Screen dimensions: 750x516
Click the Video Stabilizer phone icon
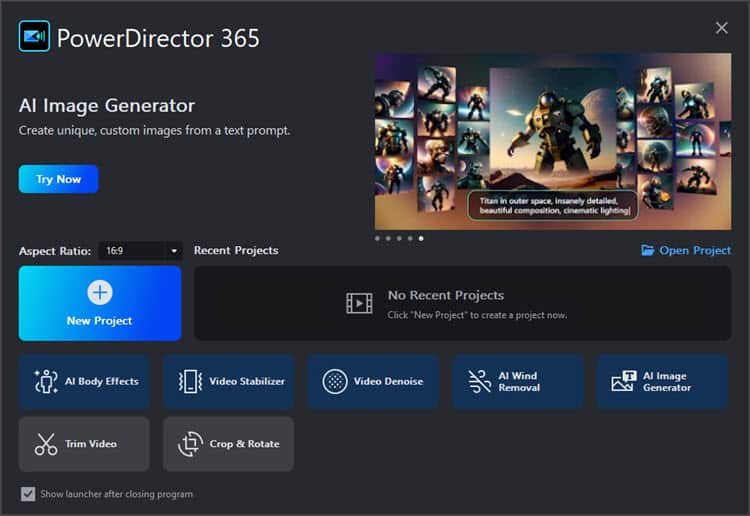[x=190, y=382]
